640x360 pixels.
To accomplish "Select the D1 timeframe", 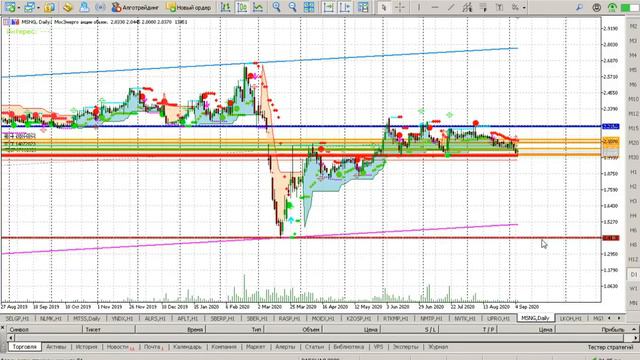I will [x=633, y=274].
